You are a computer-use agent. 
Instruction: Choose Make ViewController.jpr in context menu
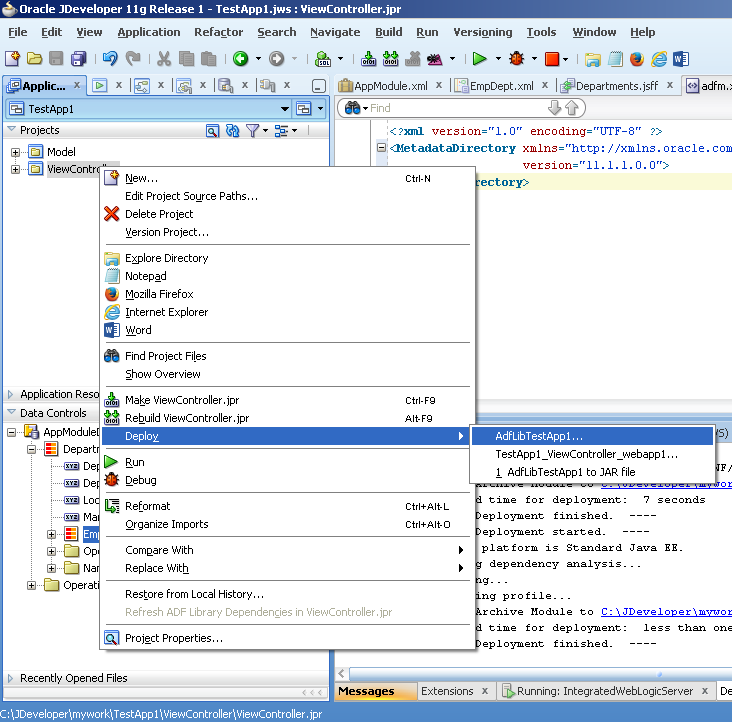tap(288, 400)
